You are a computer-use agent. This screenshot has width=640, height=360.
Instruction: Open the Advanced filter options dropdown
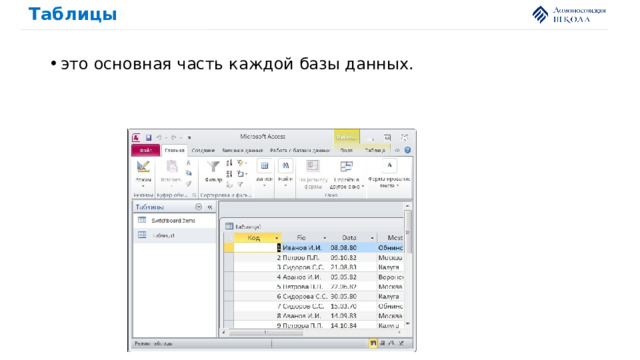242,174
